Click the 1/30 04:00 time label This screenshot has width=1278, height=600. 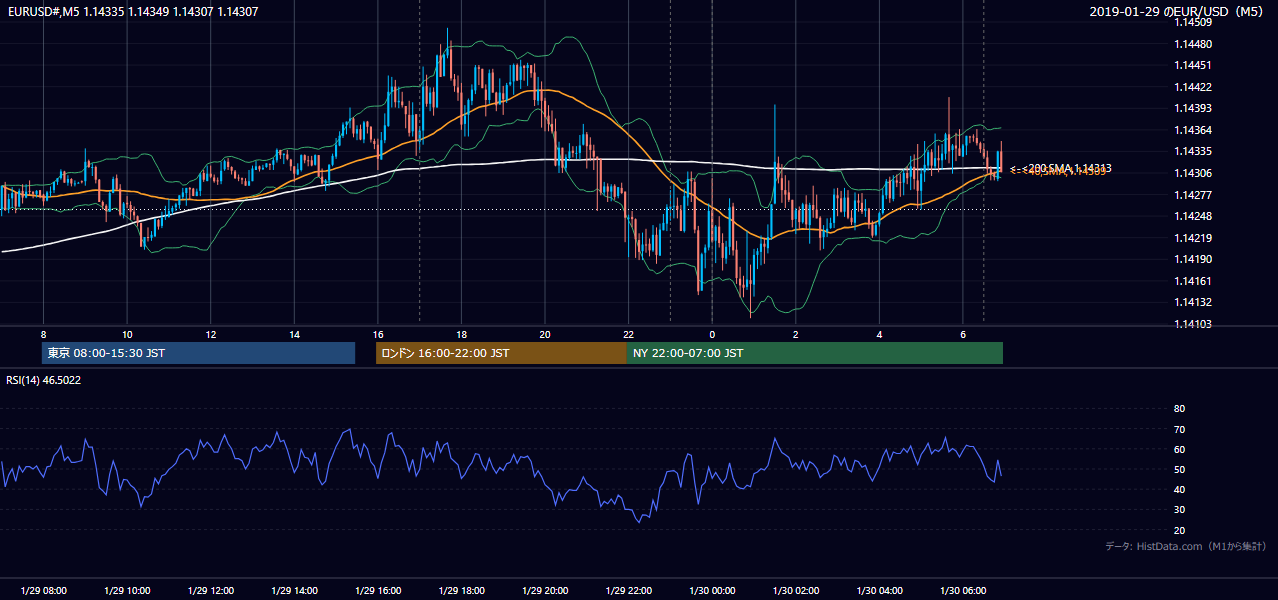click(x=880, y=590)
